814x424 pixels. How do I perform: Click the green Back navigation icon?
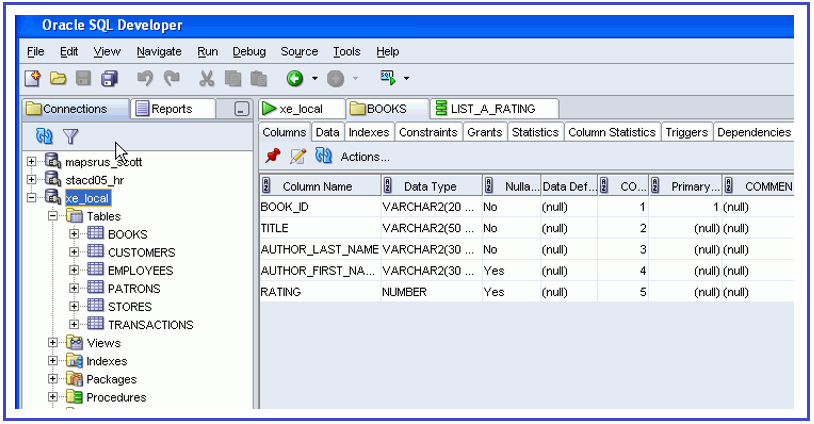[295, 78]
